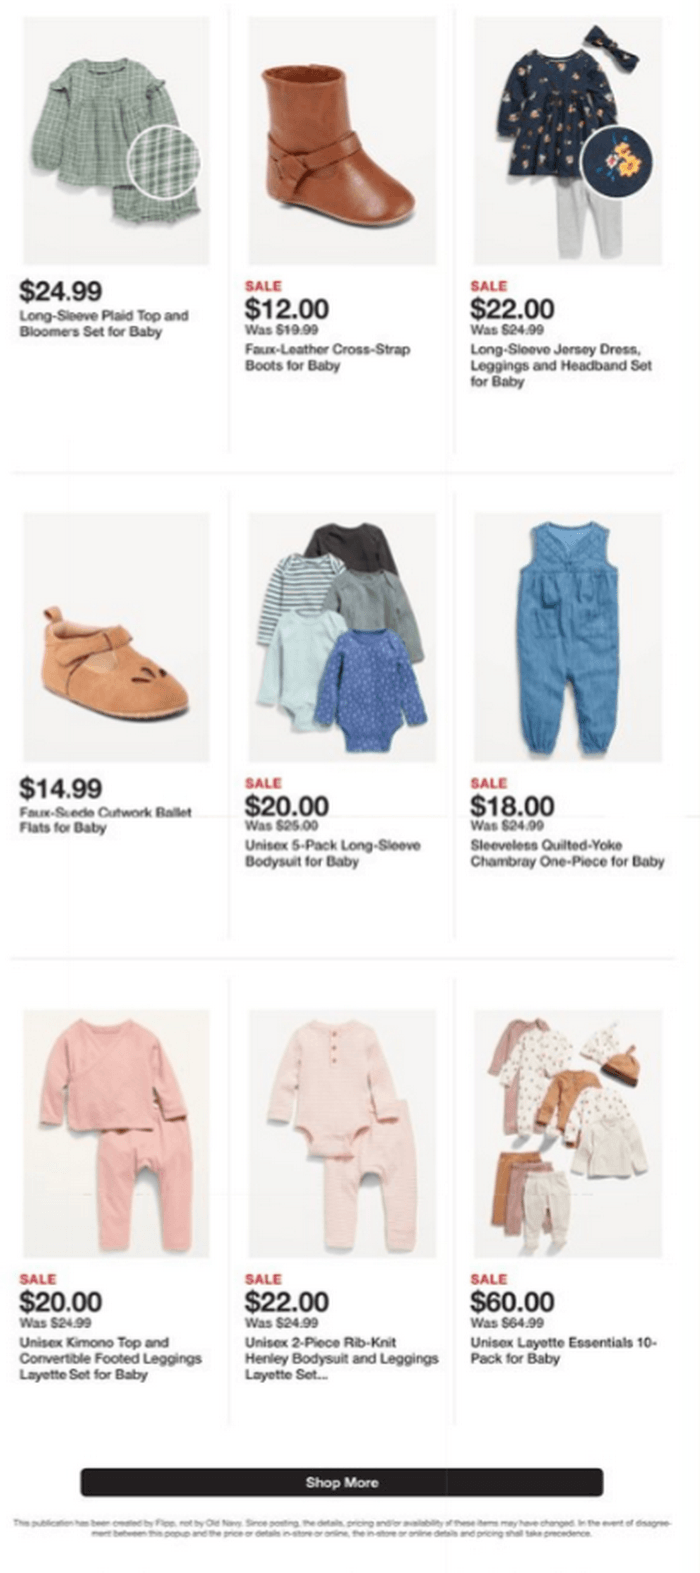Open the pink kimono top set image
Image resolution: width=700 pixels, height=1573 pixels.
(116, 1133)
